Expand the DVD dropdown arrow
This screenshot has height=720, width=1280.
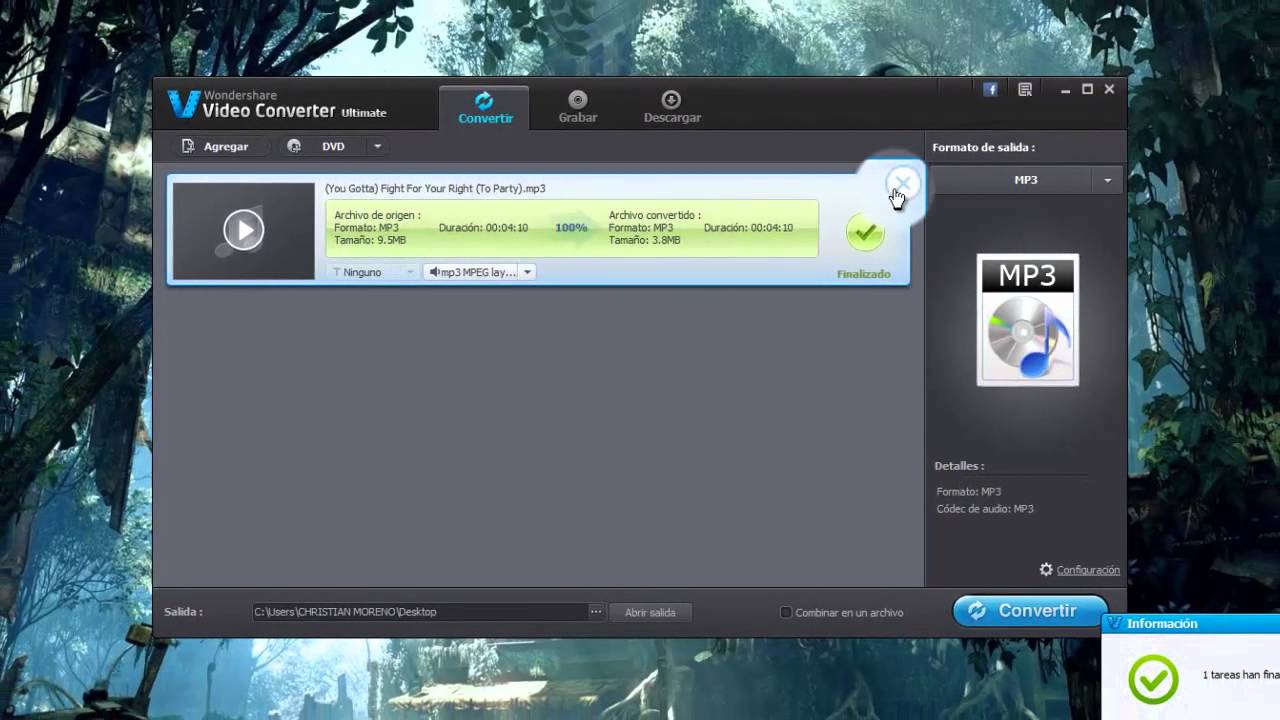pyautogui.click(x=377, y=146)
